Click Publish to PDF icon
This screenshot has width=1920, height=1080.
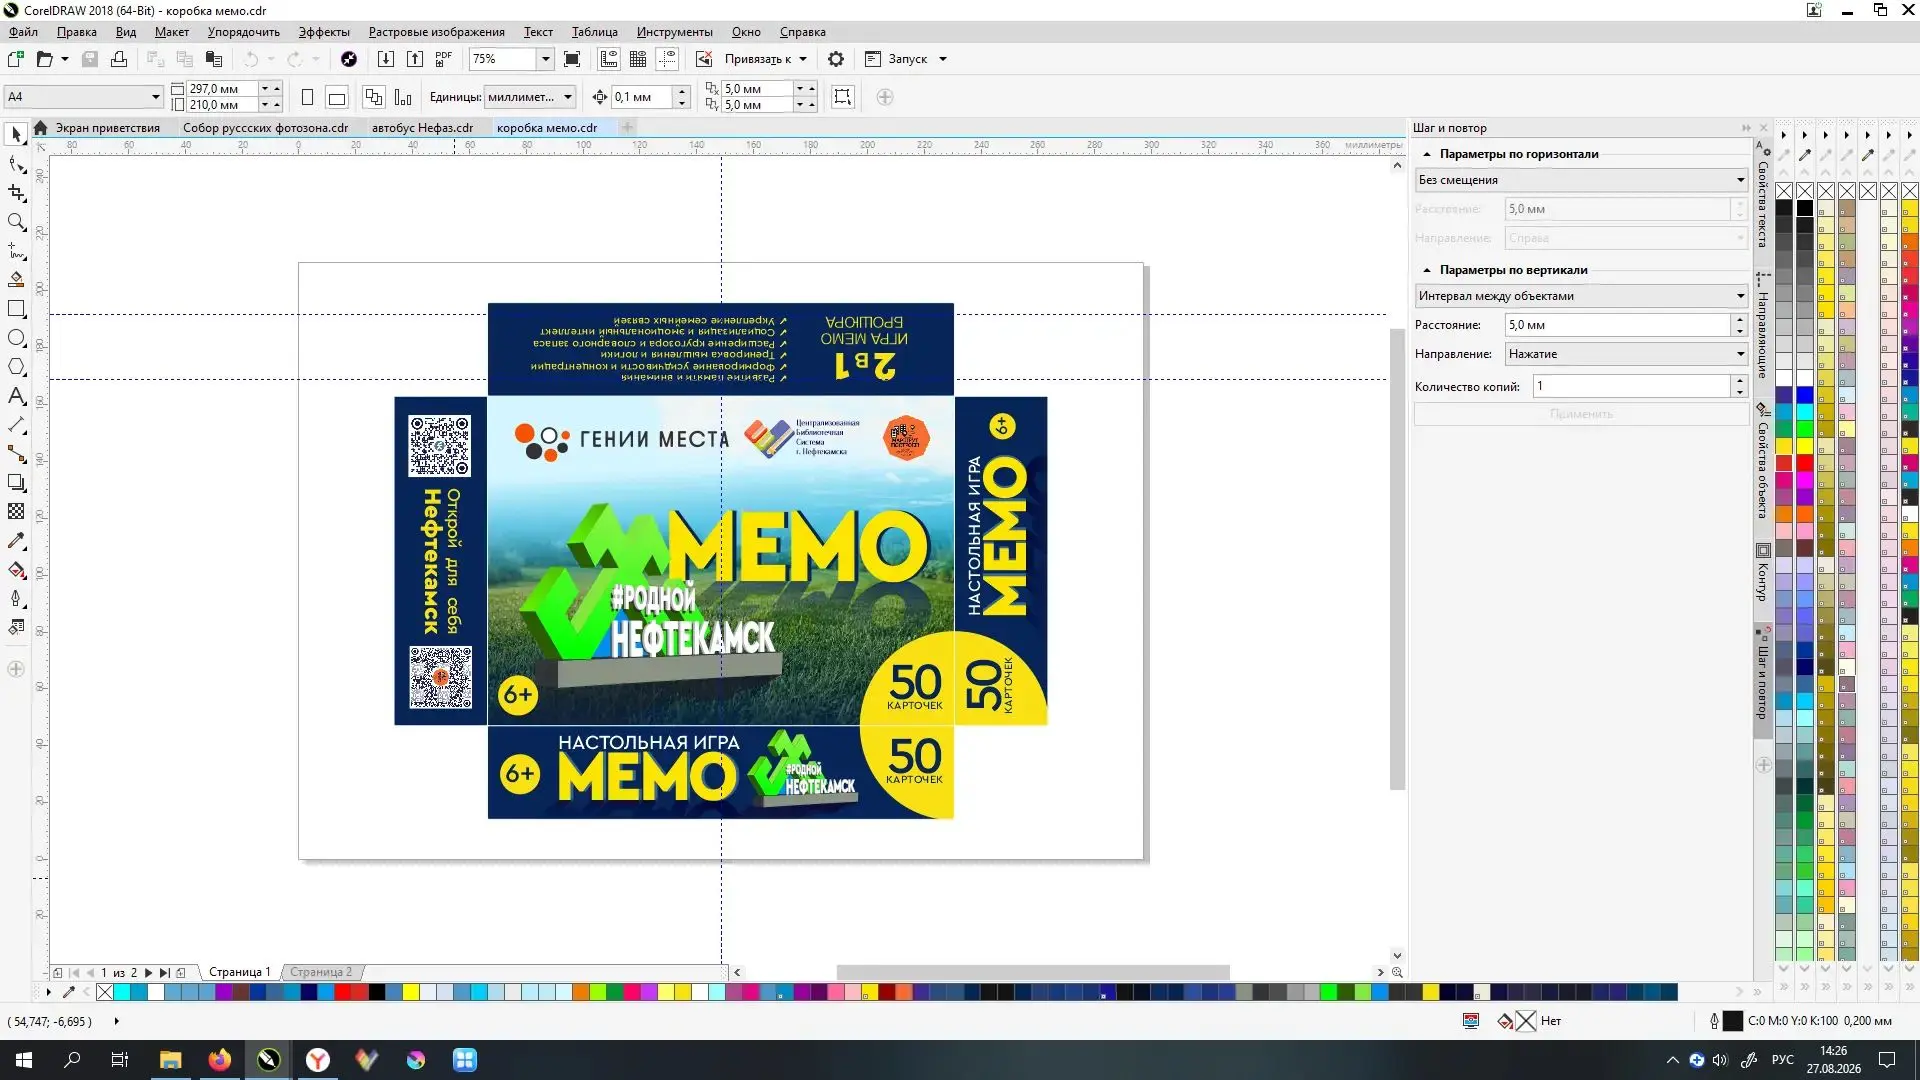pos(444,59)
